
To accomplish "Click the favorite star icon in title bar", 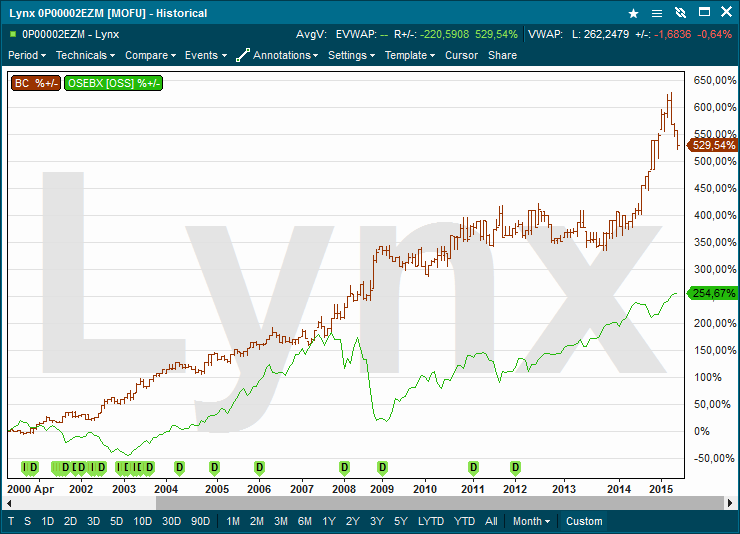I will tap(633, 13).
